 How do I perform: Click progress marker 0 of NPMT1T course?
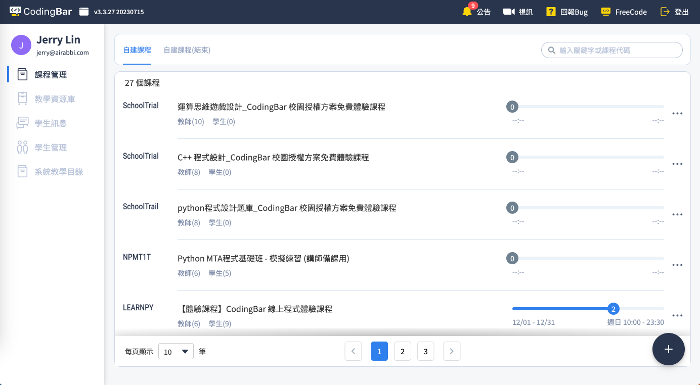512,258
